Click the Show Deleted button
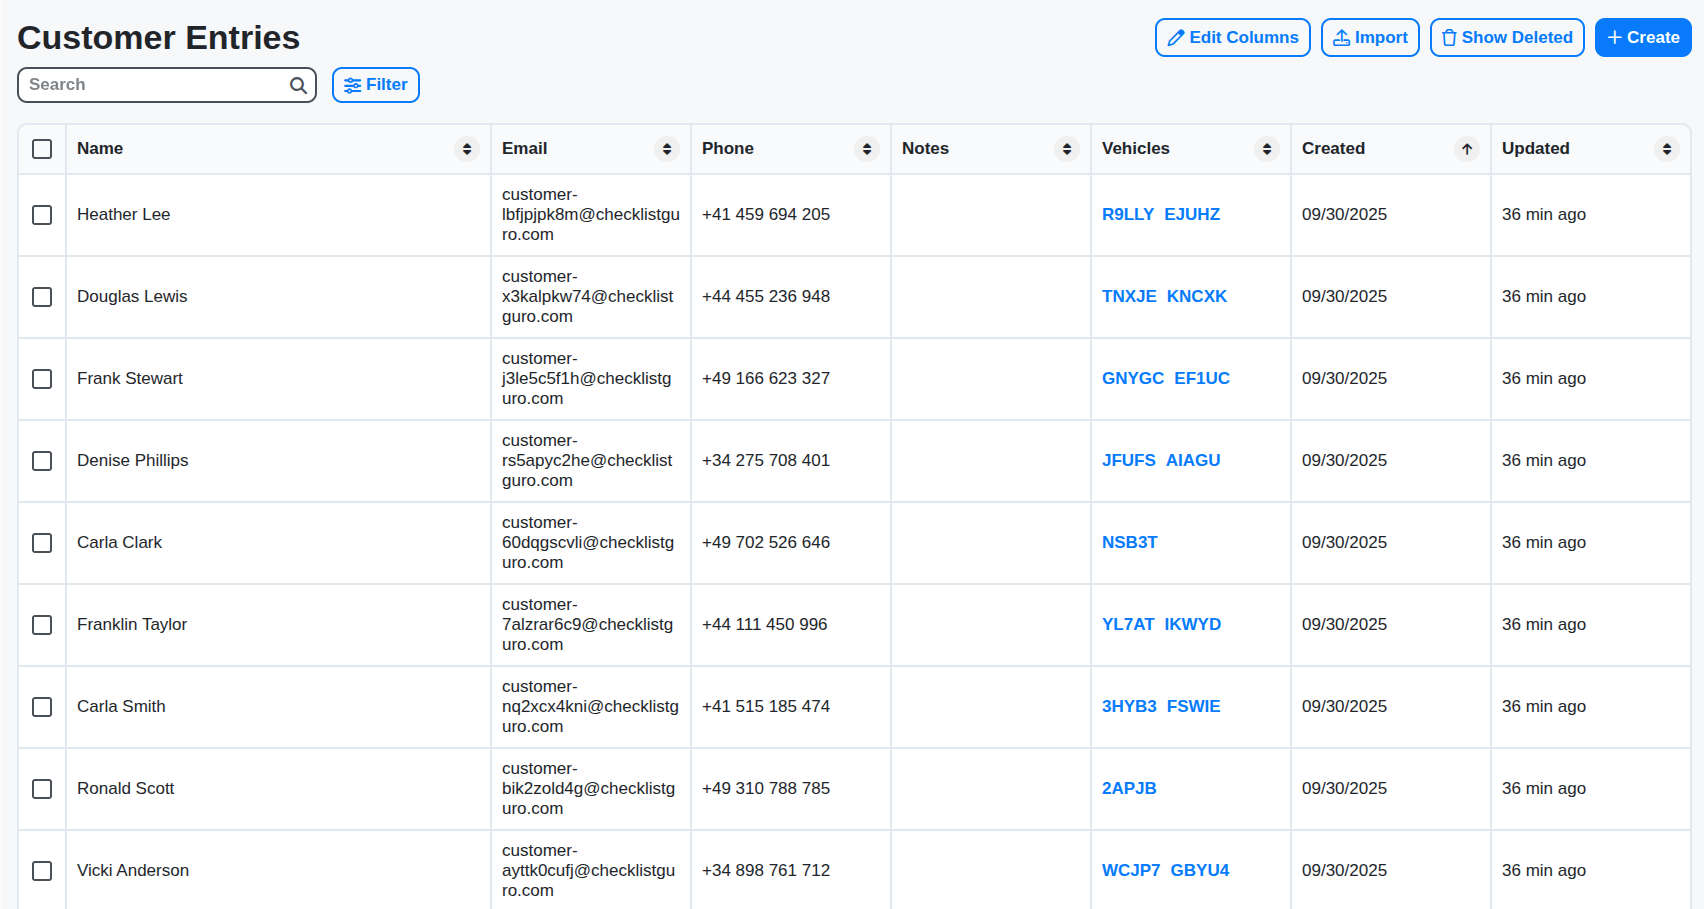This screenshot has height=909, width=1704. 1507,37
